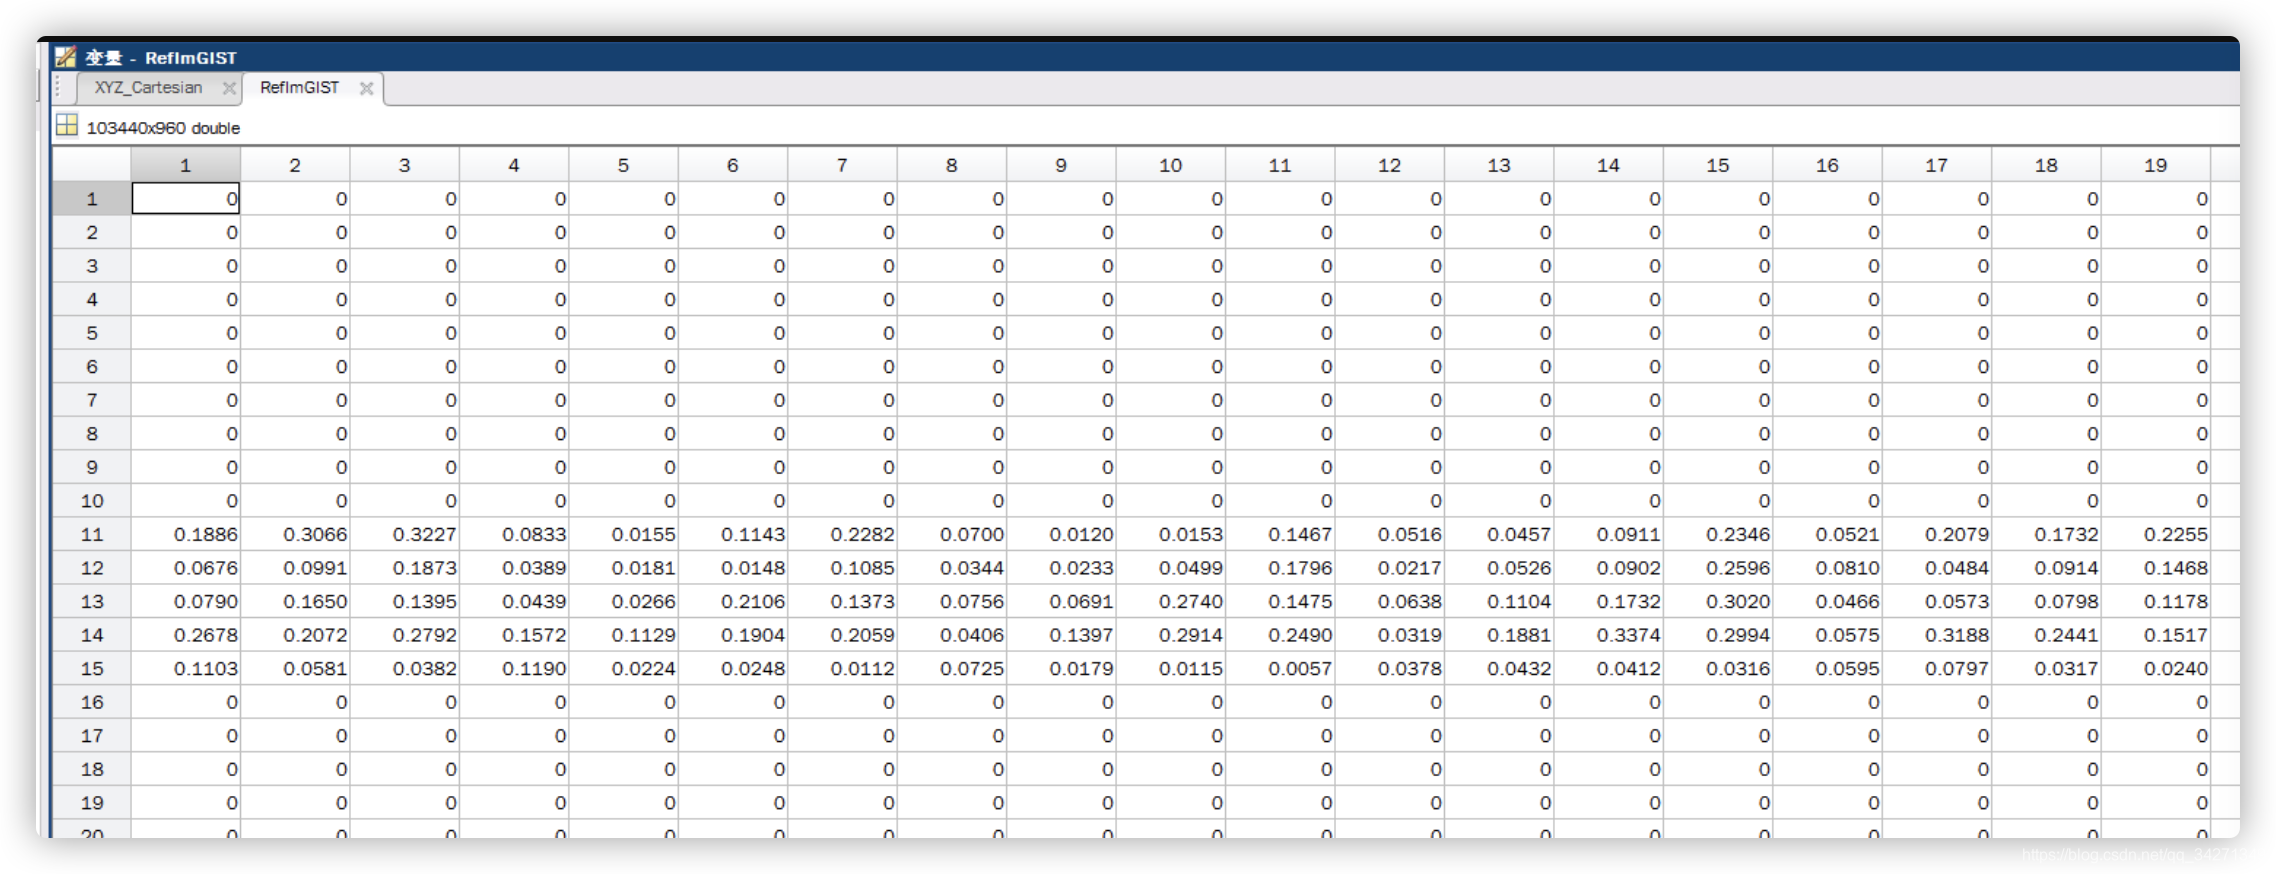Click cell value 0.1796
Image resolution: width=2276 pixels, height=874 pixels.
(x=1300, y=568)
